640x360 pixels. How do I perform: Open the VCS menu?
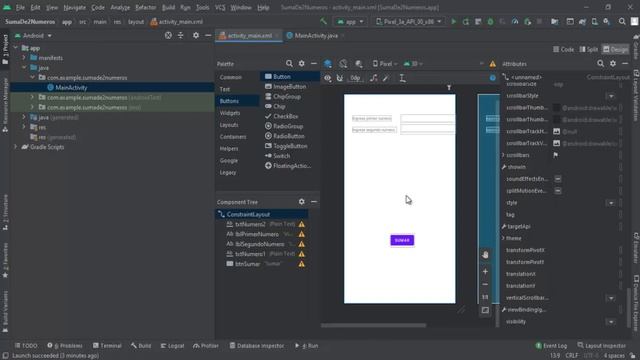coord(220,7)
